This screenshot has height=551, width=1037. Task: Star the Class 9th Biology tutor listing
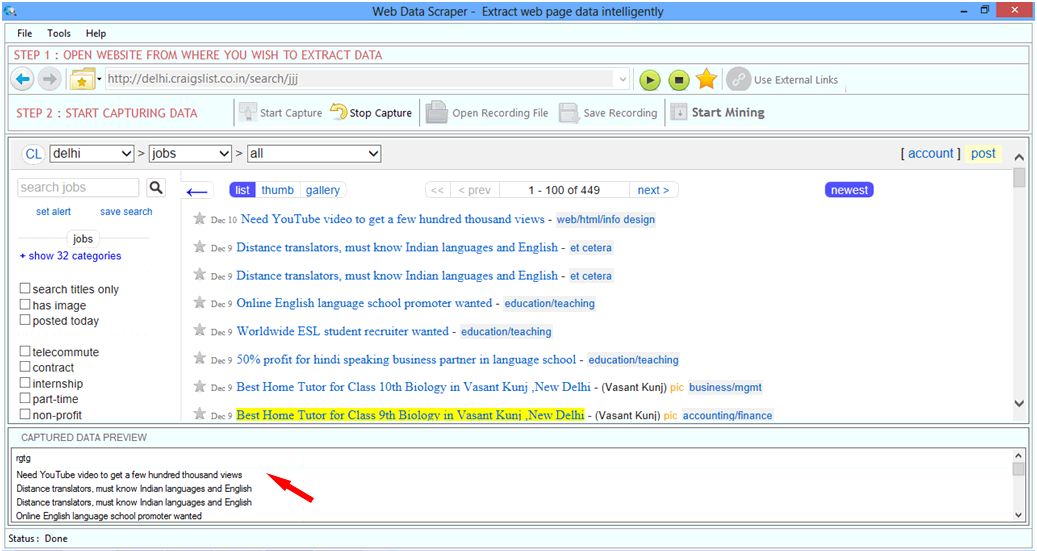(x=199, y=414)
